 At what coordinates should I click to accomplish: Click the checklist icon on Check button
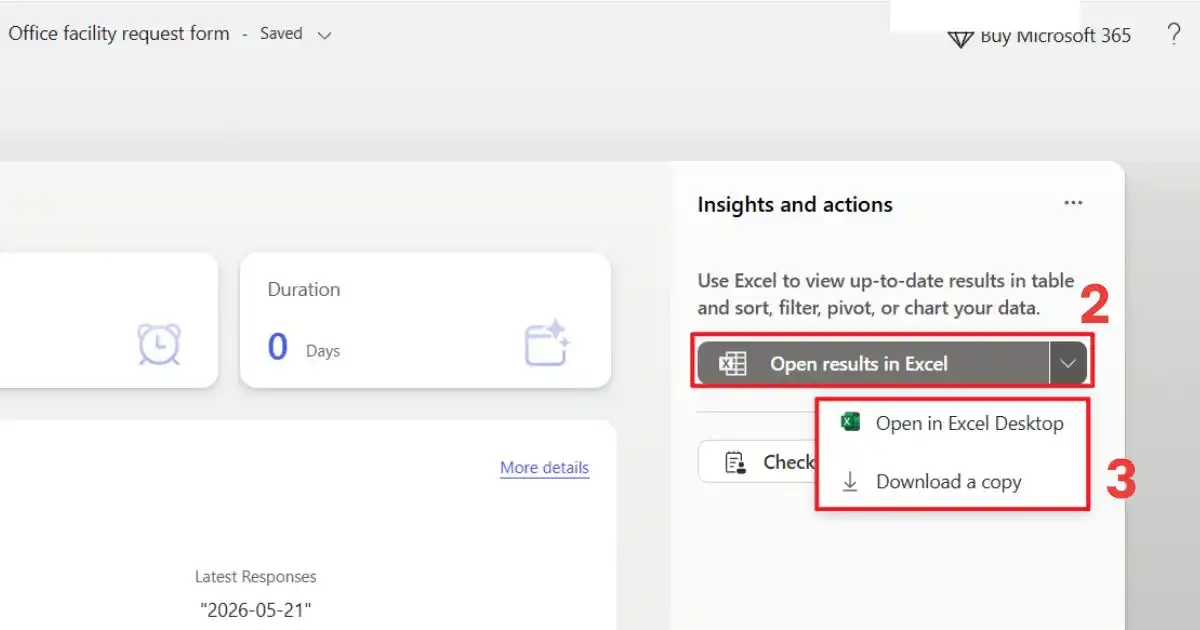point(736,462)
